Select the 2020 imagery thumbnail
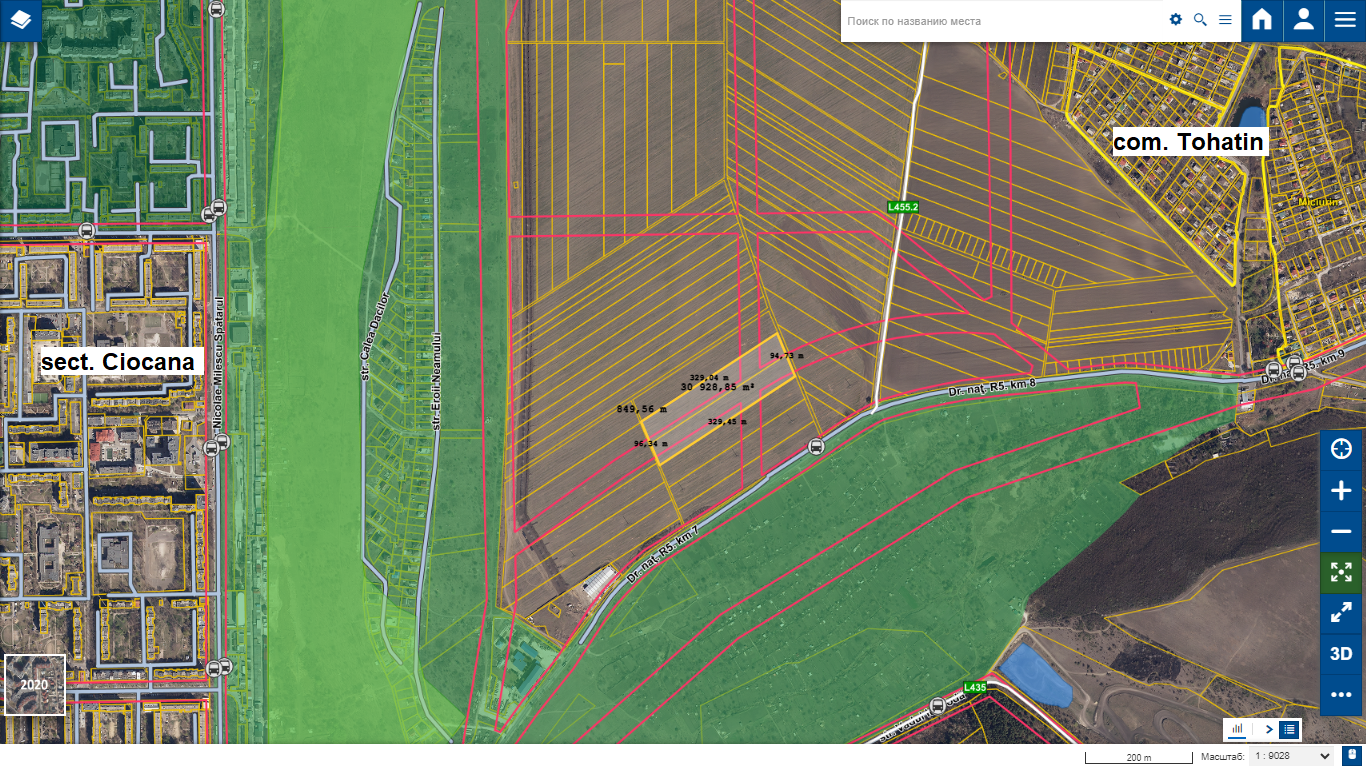Viewport: 1366px width, 768px height. coord(35,685)
